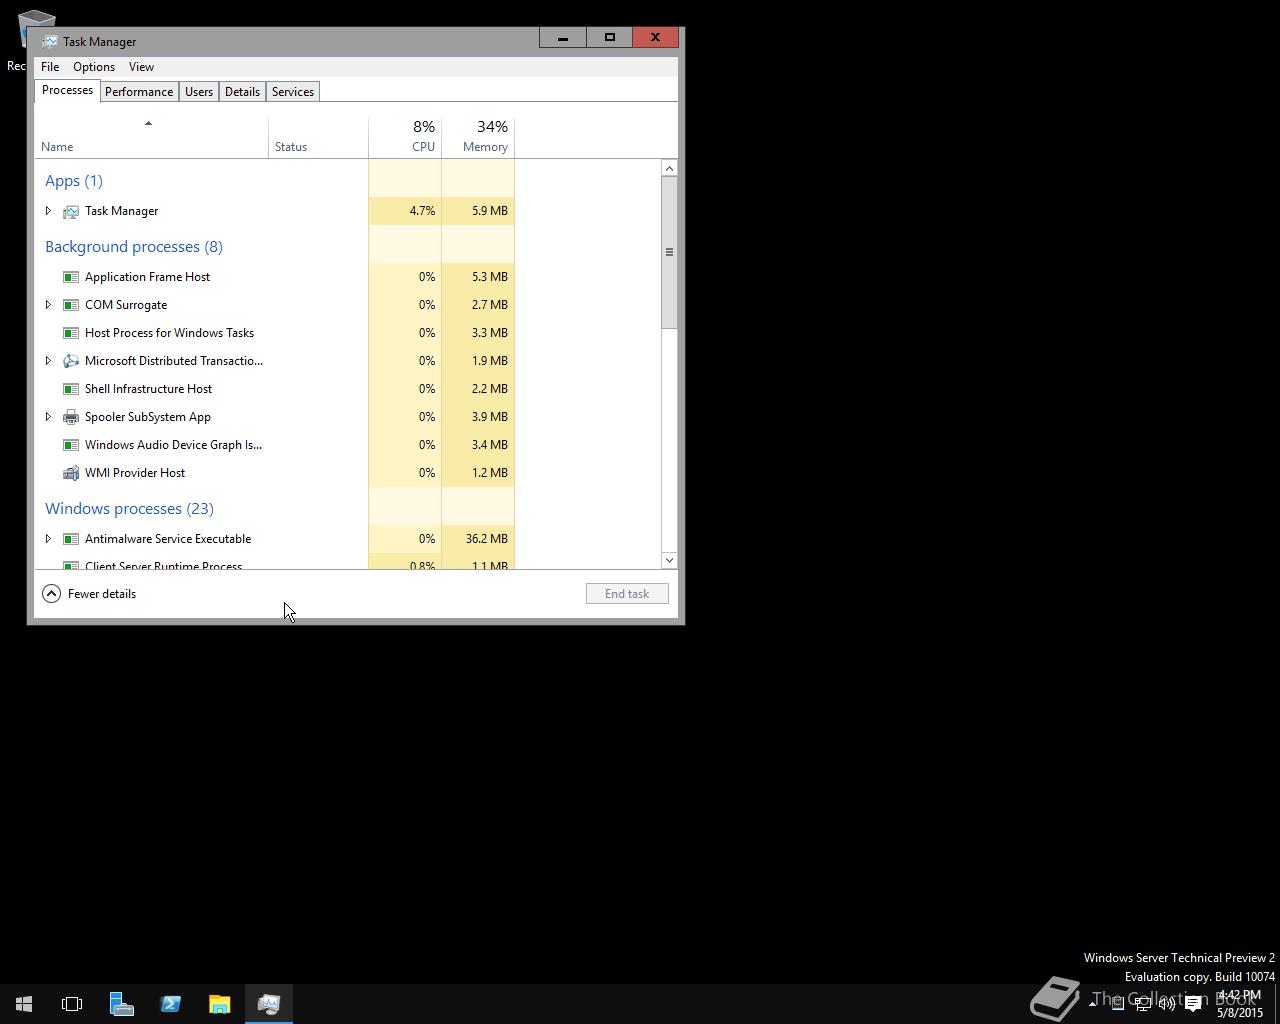Click the WMI Provider Host icon
The height and width of the screenshot is (1024, 1280).
71,473
